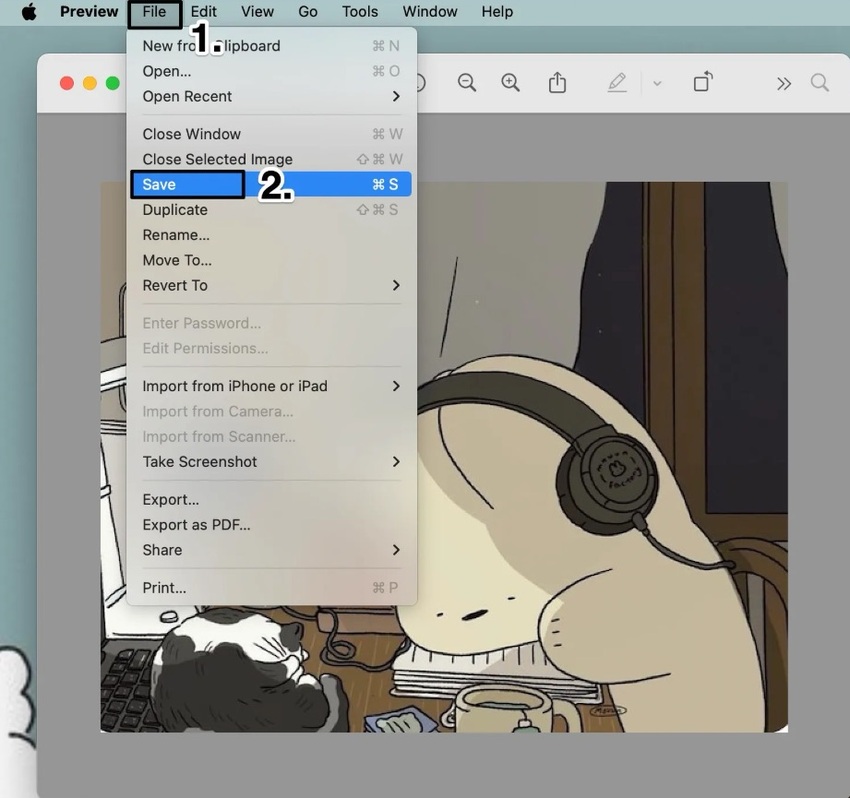
Task: Choose Rename... from the File menu
Action: pyautogui.click(x=271, y=235)
